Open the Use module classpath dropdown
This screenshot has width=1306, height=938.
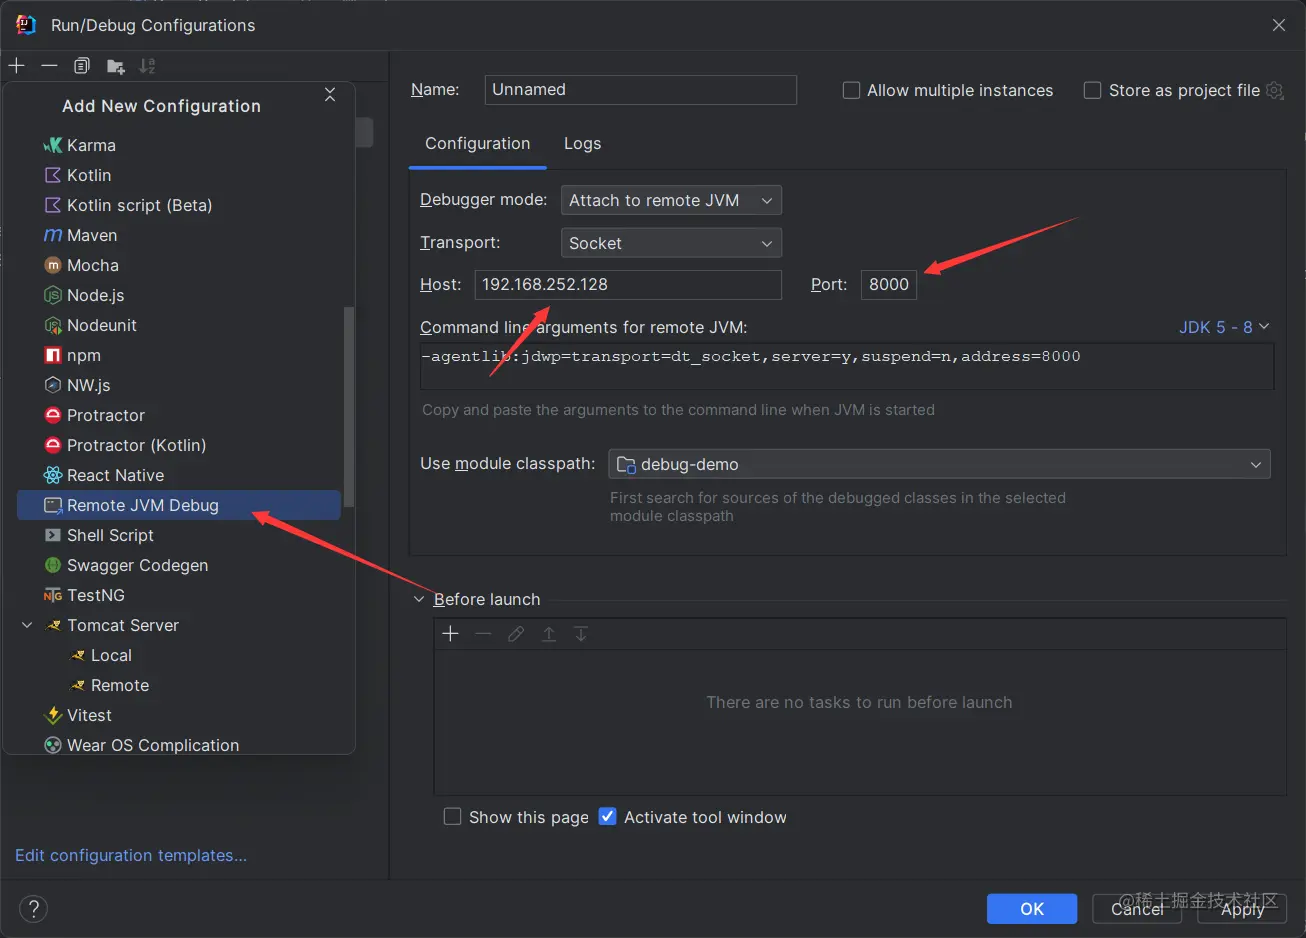pyautogui.click(x=939, y=464)
